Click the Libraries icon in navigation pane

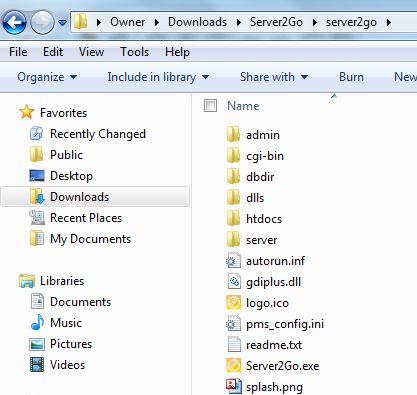(x=27, y=281)
